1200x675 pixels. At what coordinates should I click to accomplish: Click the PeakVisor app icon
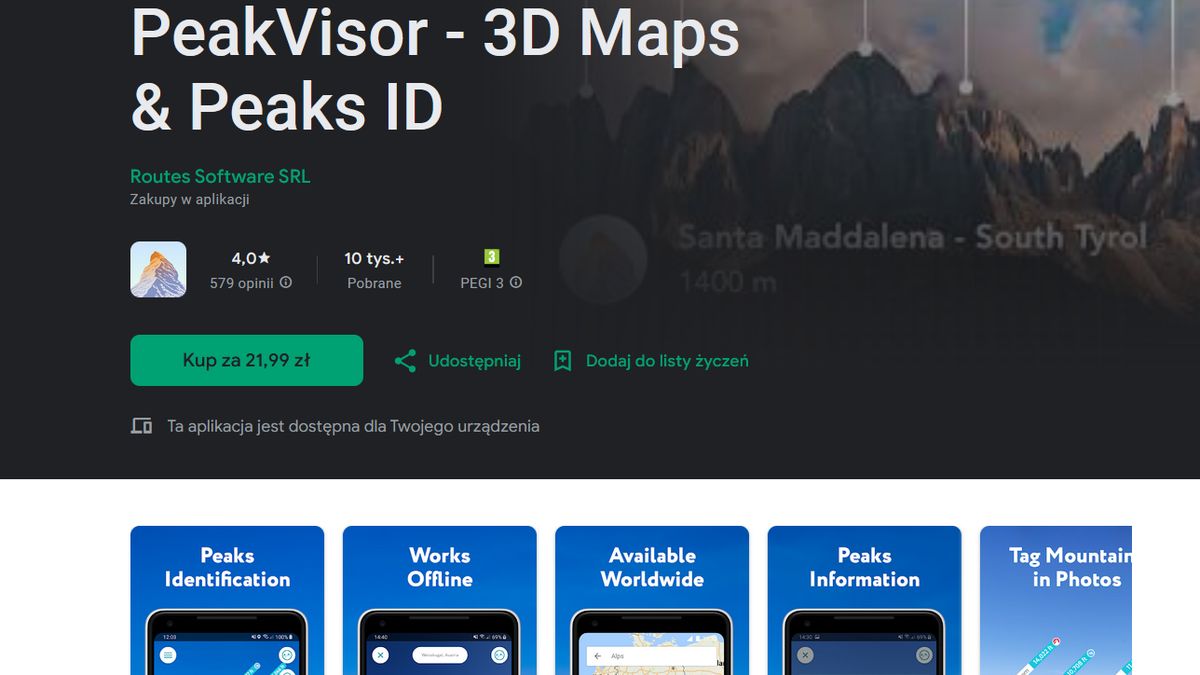pyautogui.click(x=158, y=270)
